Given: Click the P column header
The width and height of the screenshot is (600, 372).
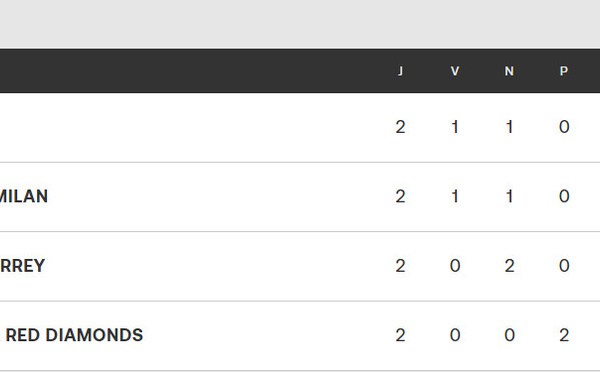Looking at the screenshot, I should point(564,71).
